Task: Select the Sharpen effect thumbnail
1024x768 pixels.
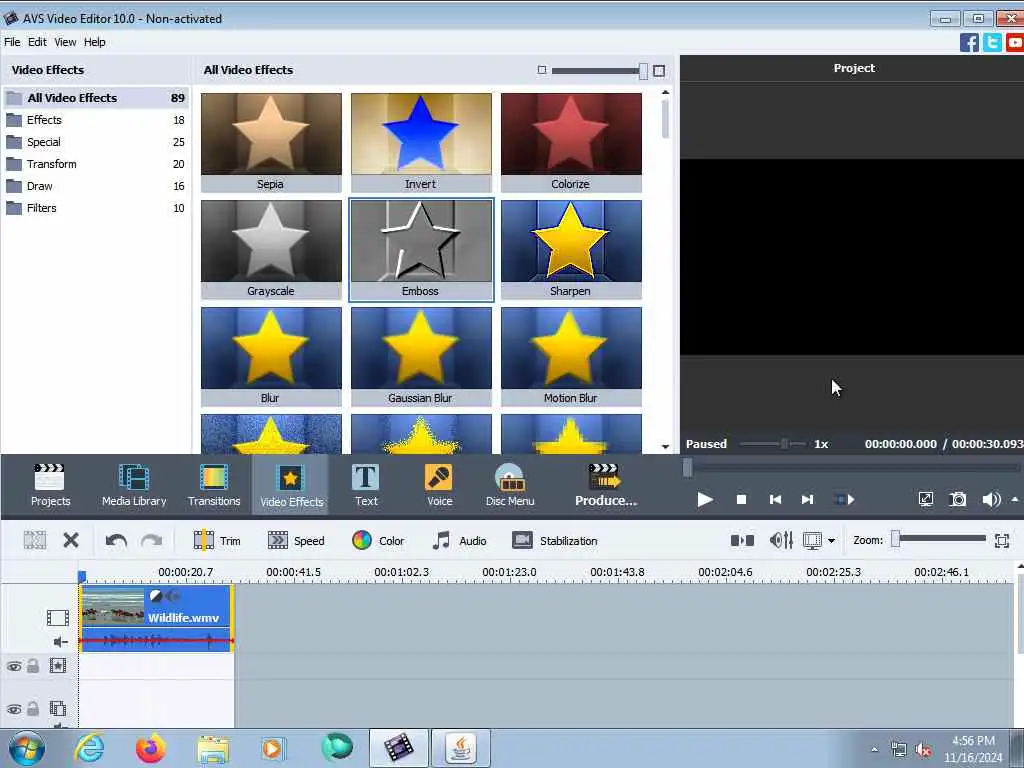Action: coord(571,249)
